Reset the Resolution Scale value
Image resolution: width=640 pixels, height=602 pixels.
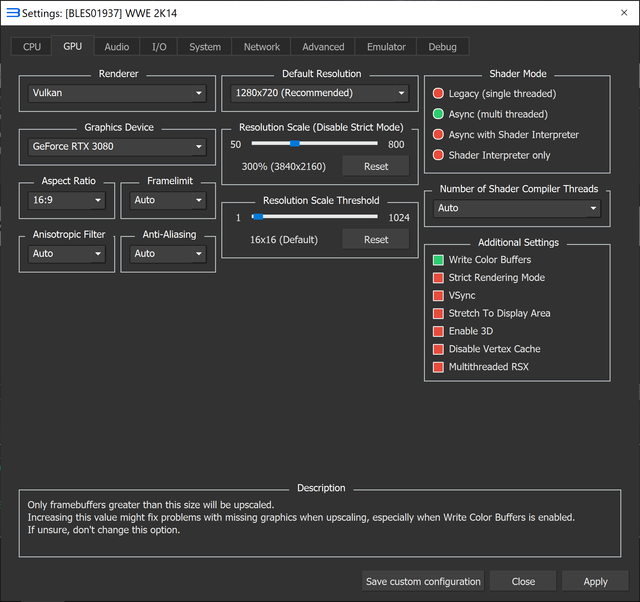coord(376,166)
